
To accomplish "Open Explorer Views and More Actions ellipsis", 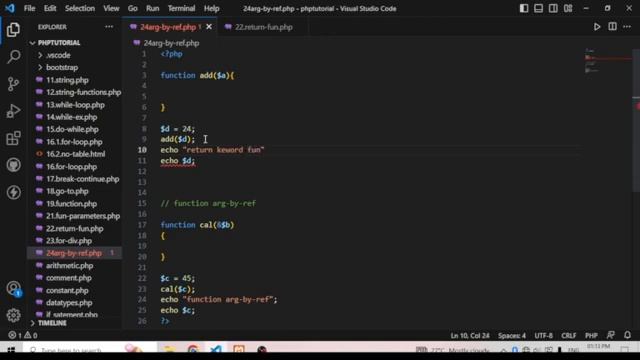I will pyautogui.click(x=109, y=27).
